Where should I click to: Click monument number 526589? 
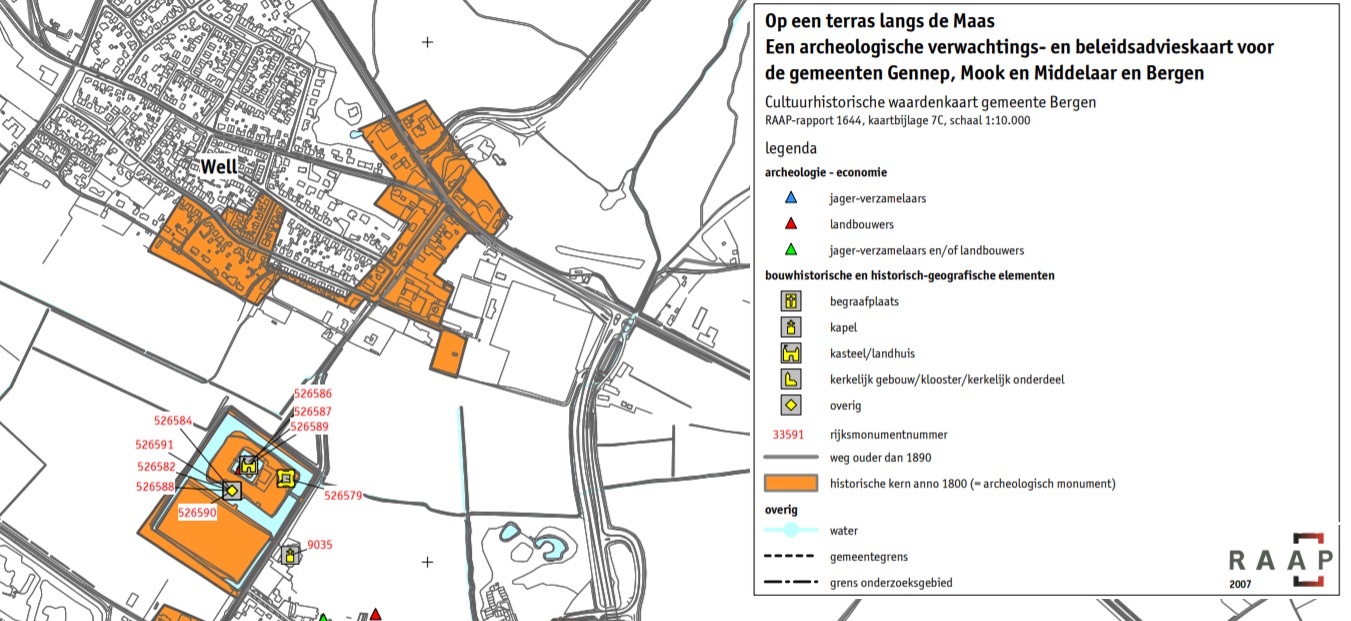pyautogui.click(x=309, y=426)
